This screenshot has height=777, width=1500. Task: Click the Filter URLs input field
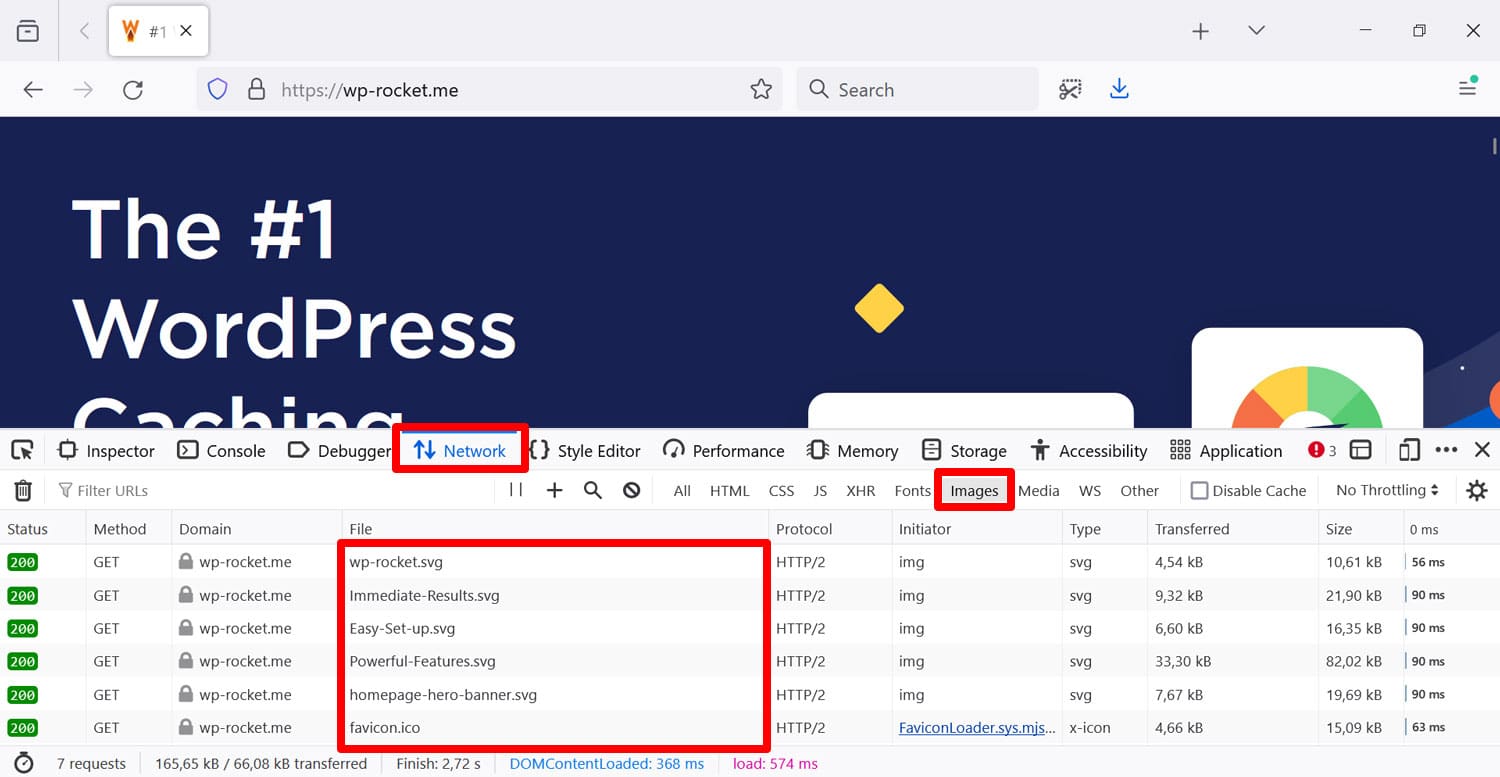tap(270, 491)
